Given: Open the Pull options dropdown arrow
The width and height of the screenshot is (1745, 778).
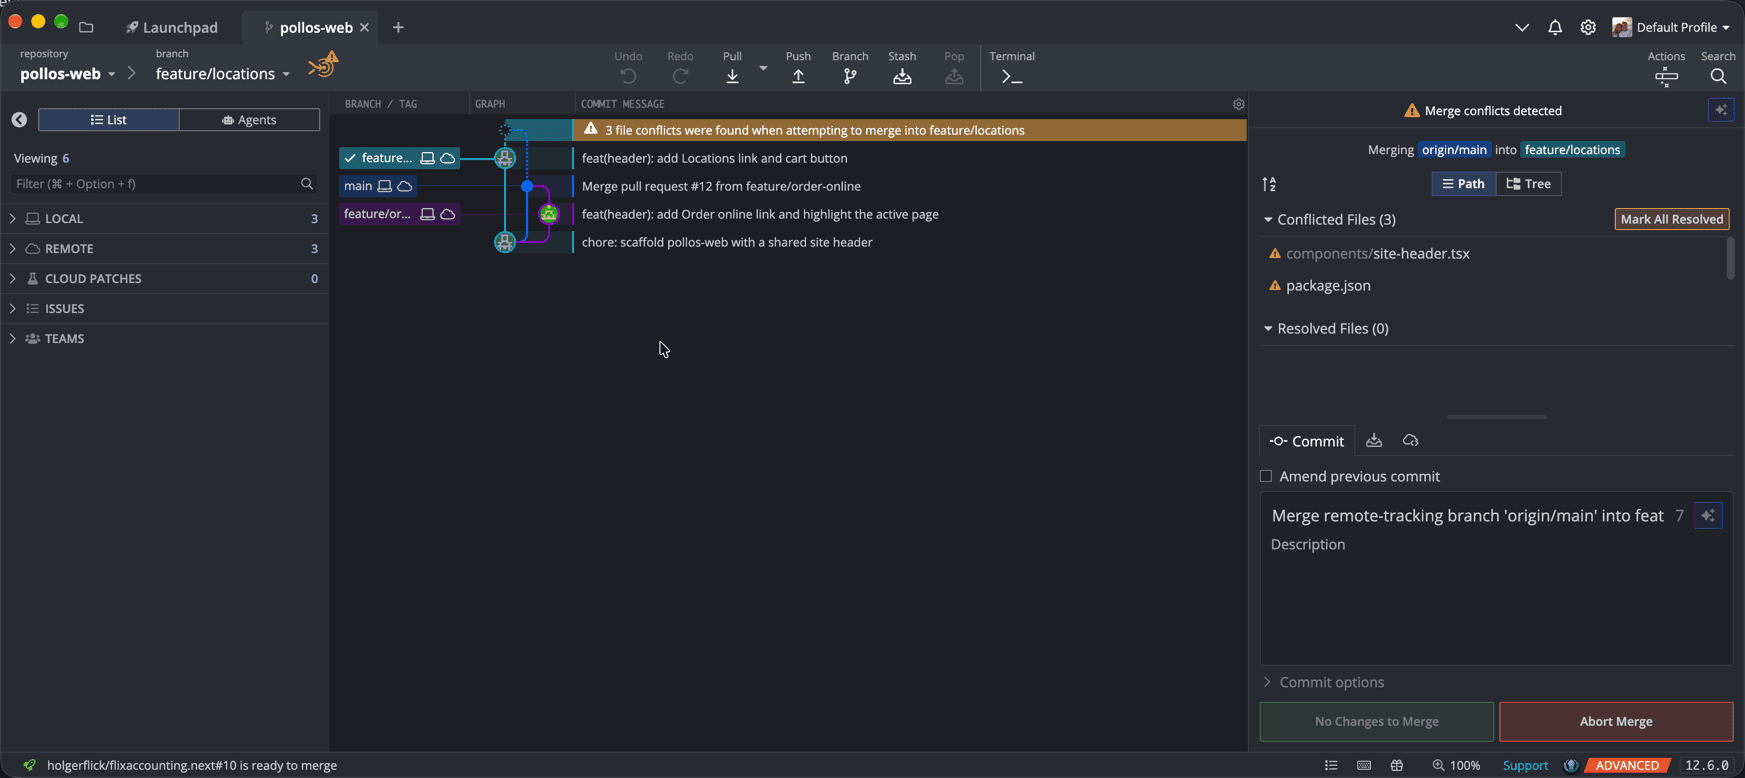Looking at the screenshot, I should pos(763,68).
